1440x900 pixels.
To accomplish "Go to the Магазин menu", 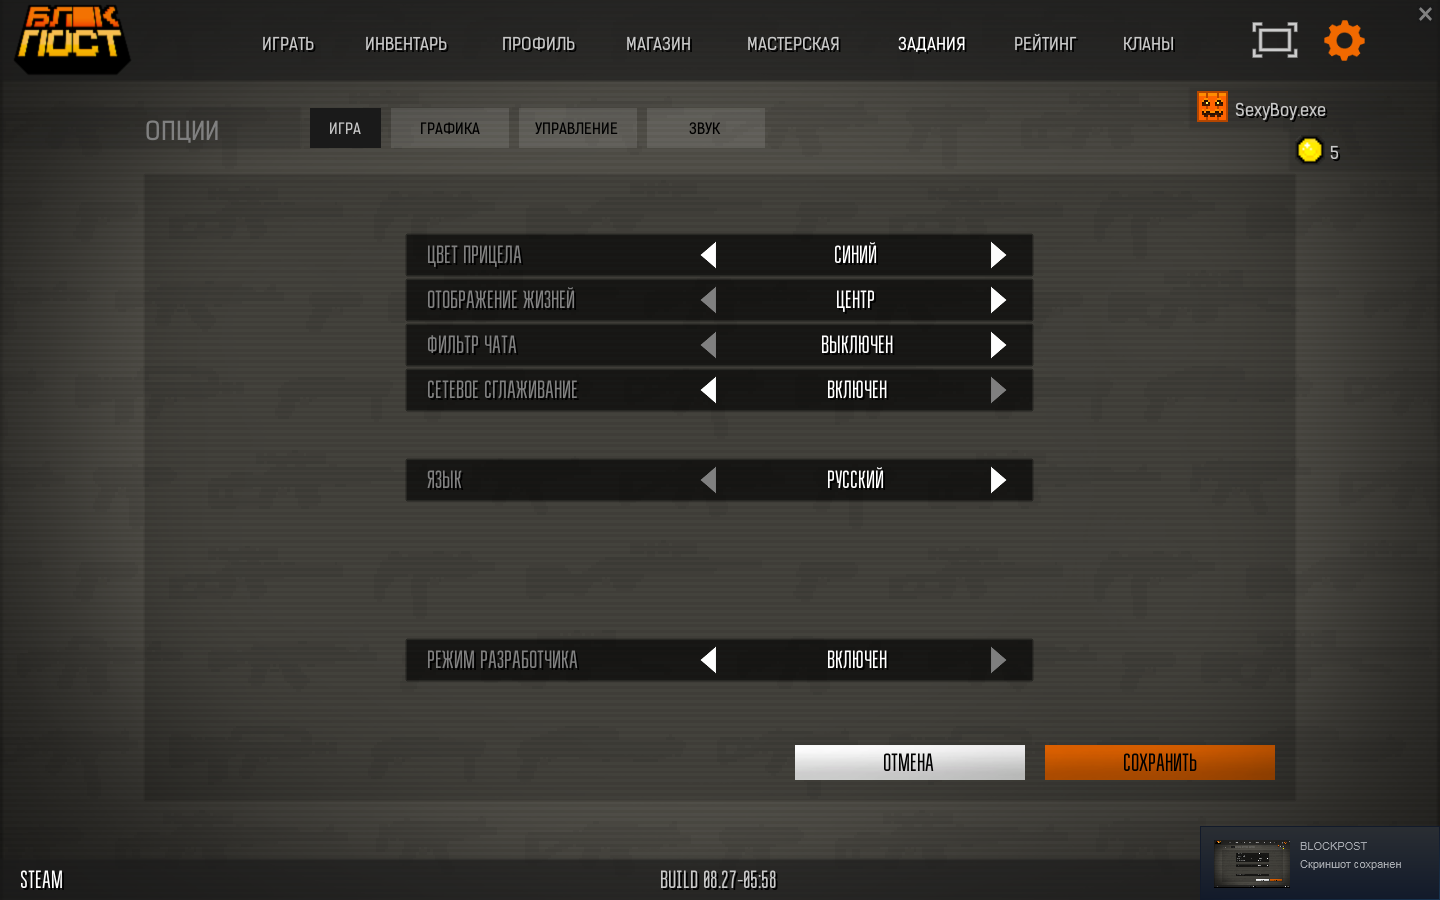I will 658,44.
